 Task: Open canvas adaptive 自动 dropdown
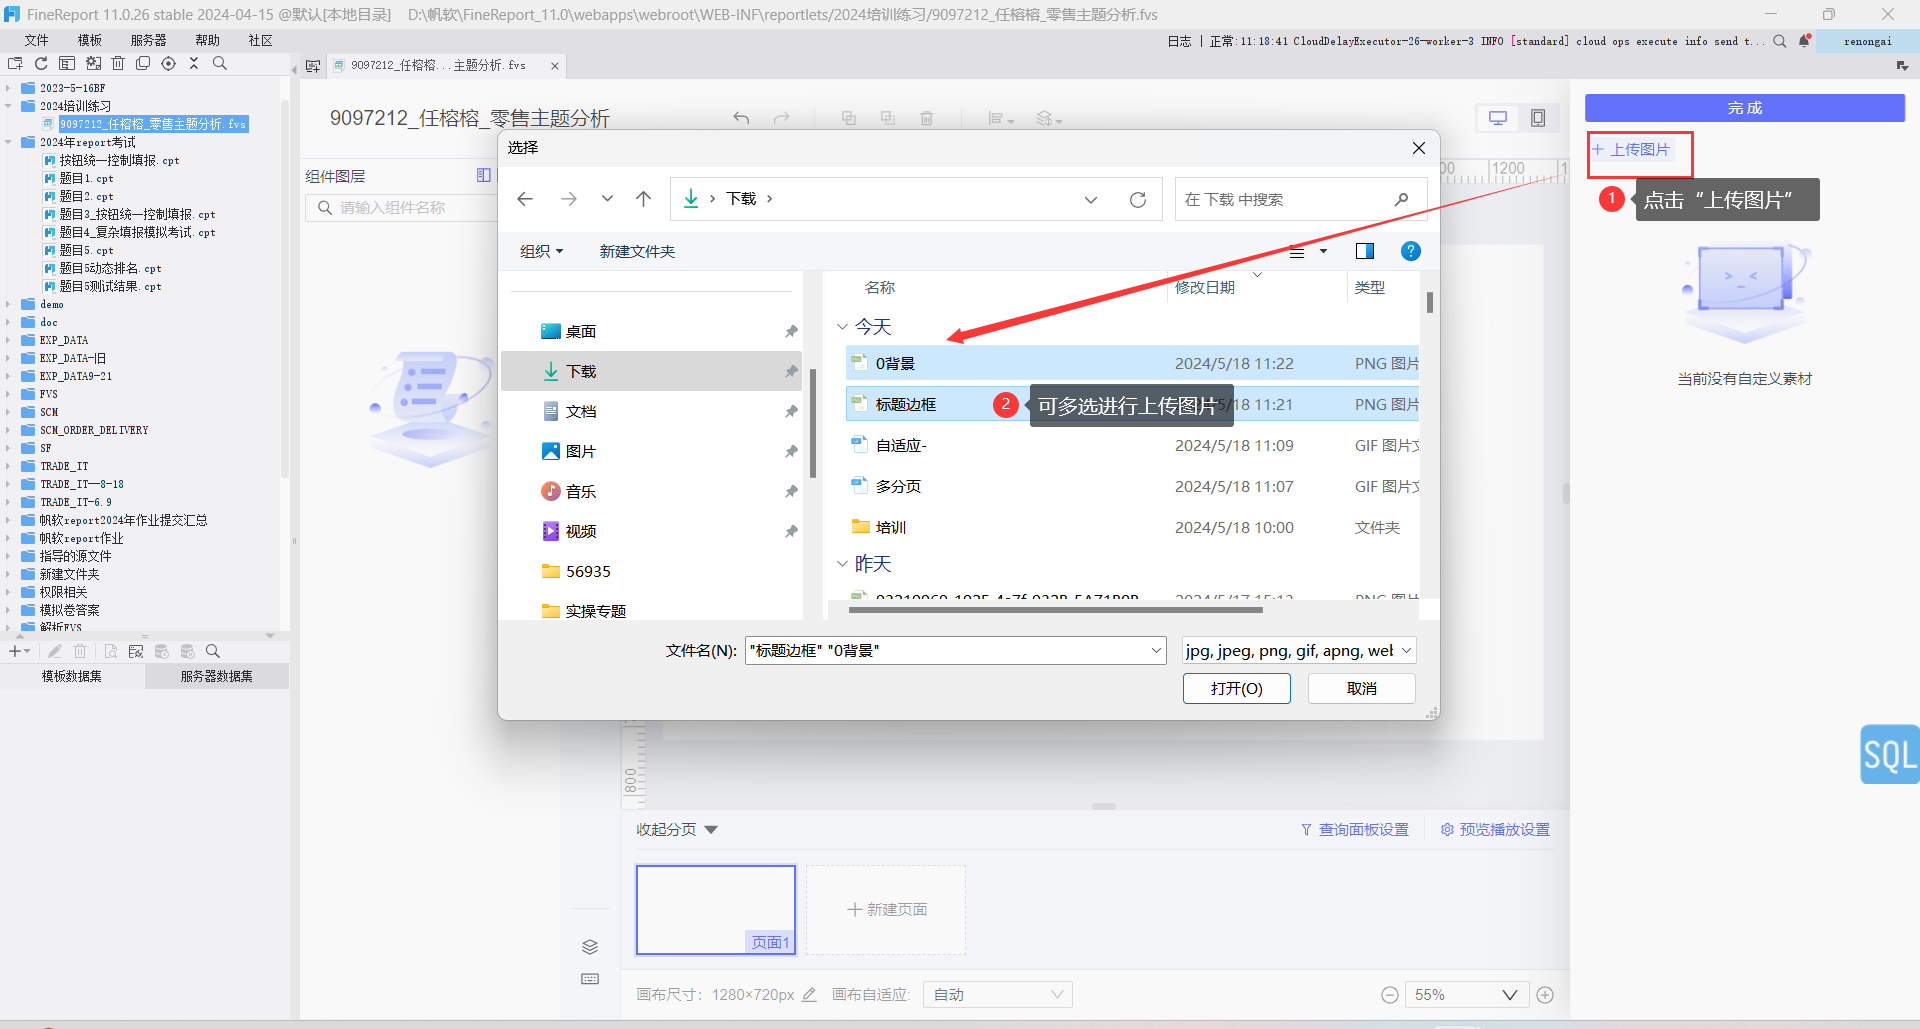tap(998, 995)
